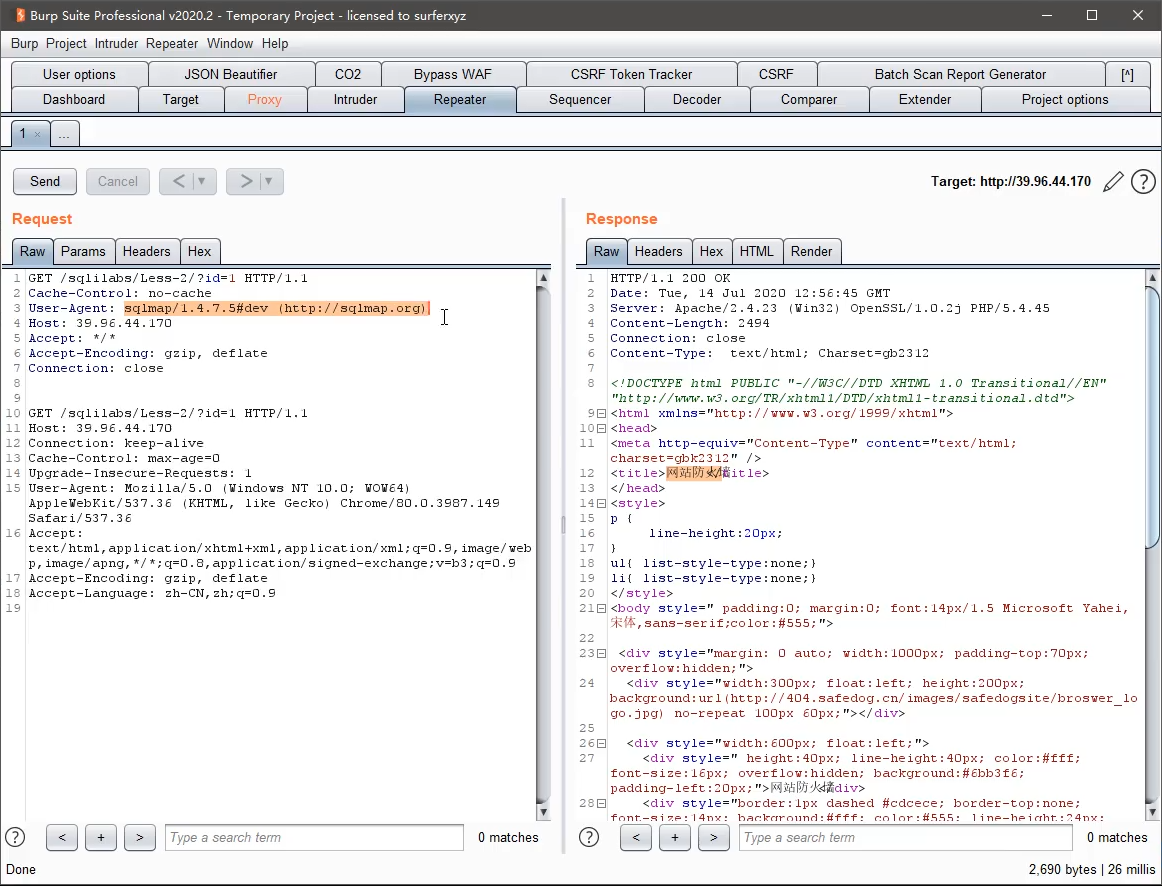Collapse the html tag at response line 9
This screenshot has height=886, width=1162.
pyautogui.click(x=601, y=413)
